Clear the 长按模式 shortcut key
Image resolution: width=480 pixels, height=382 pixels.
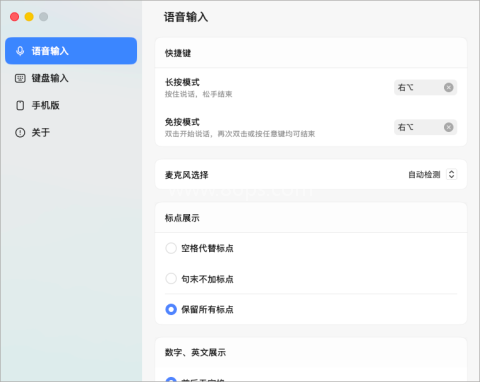coord(449,87)
